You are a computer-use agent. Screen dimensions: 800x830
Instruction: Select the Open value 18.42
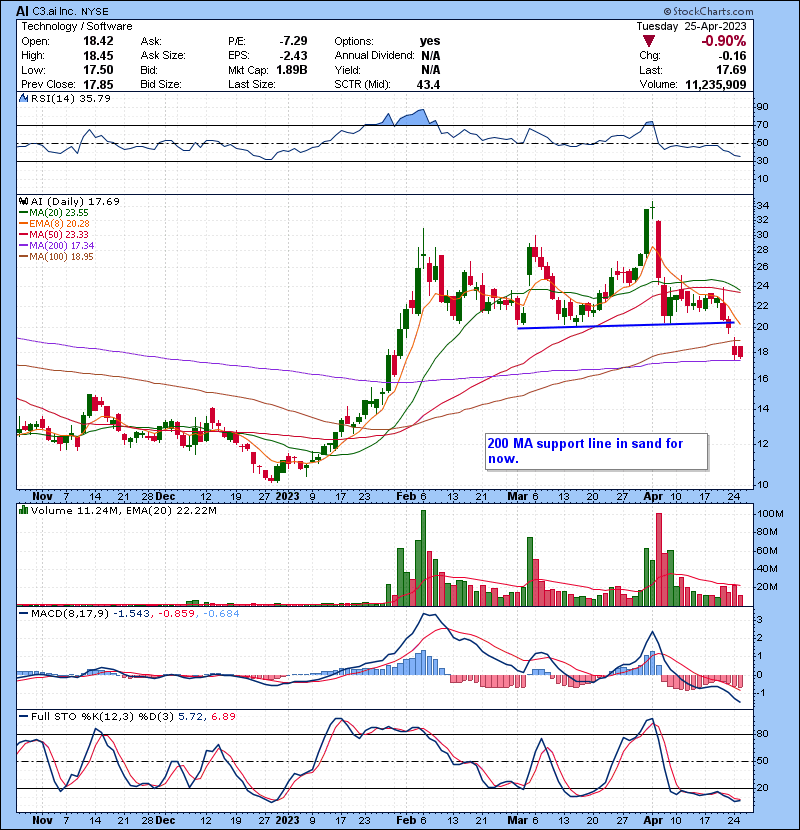(x=98, y=41)
